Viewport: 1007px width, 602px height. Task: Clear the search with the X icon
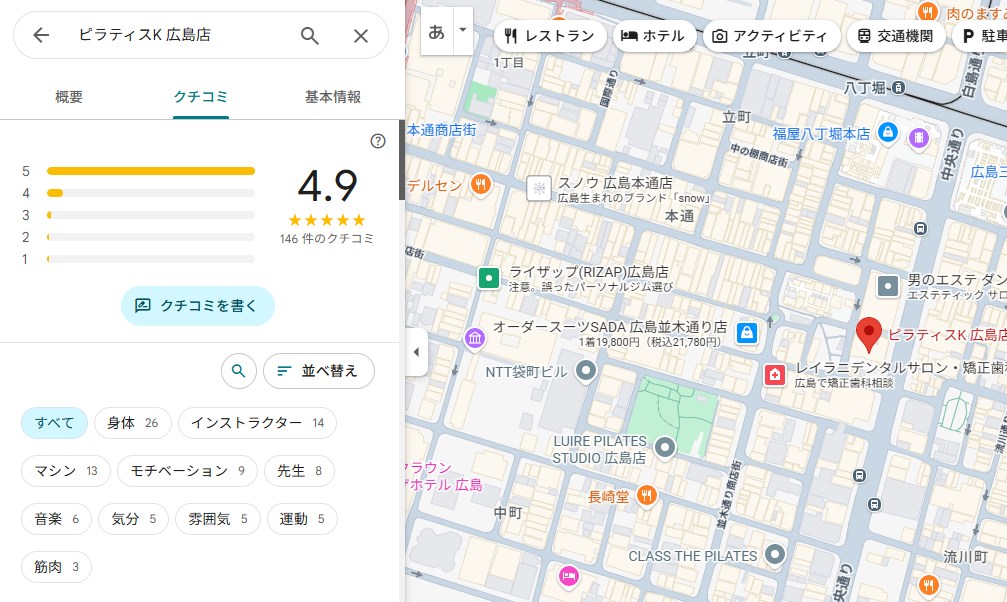click(x=361, y=36)
